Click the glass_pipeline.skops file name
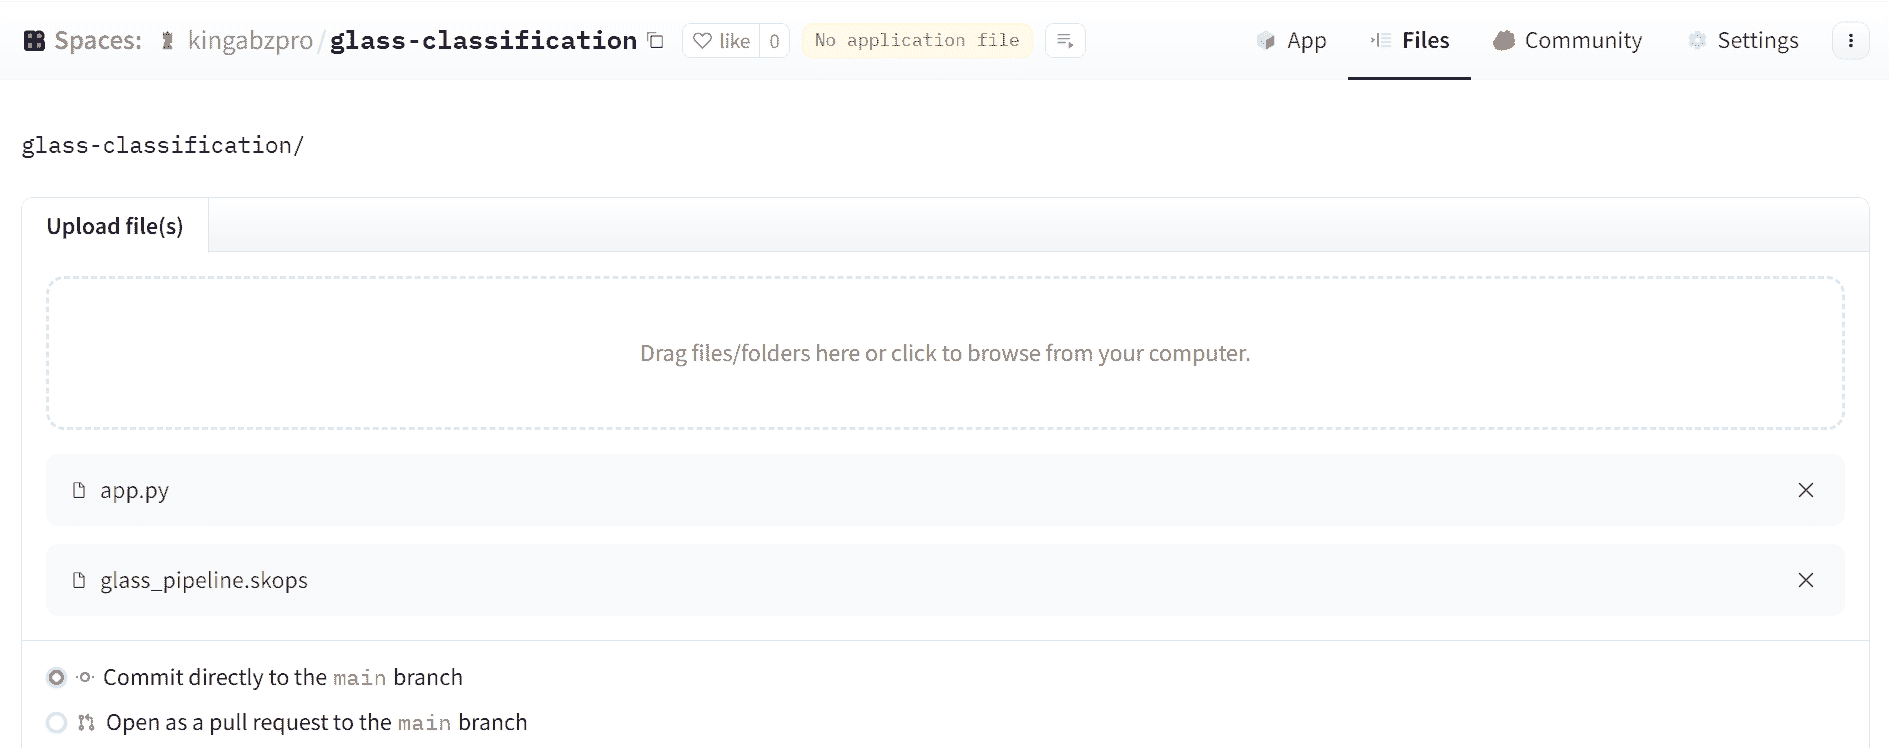The width and height of the screenshot is (1889, 748). coord(204,580)
